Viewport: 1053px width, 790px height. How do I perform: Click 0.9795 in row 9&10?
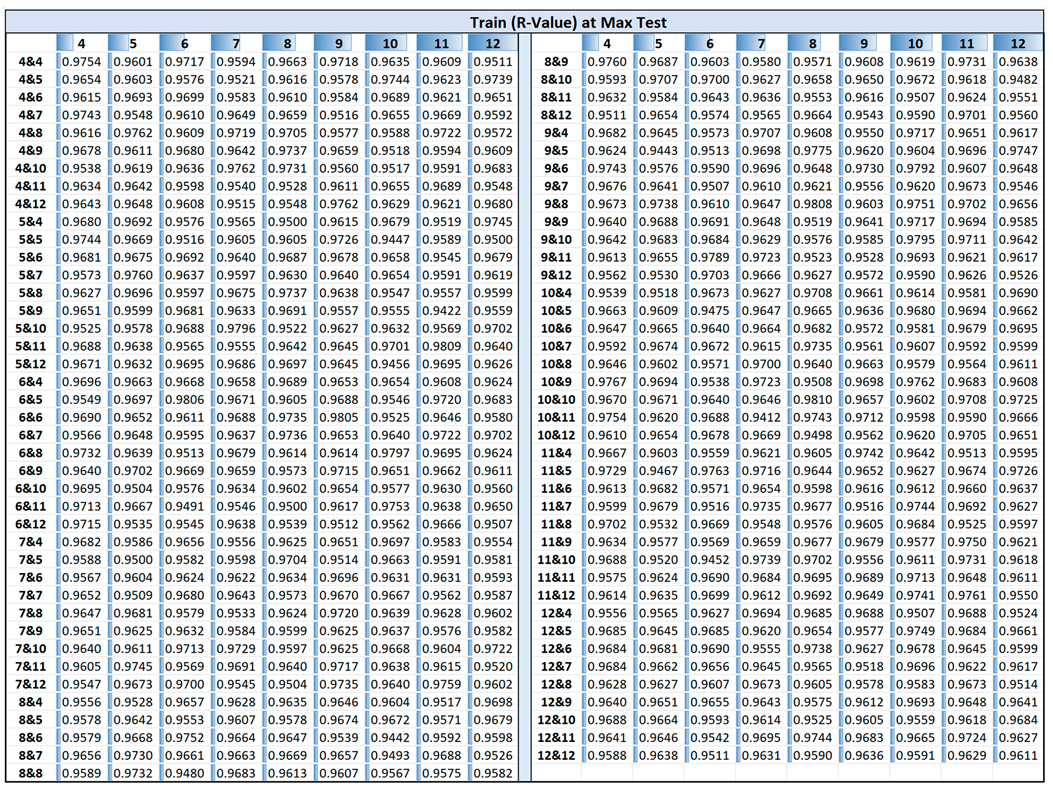point(915,240)
